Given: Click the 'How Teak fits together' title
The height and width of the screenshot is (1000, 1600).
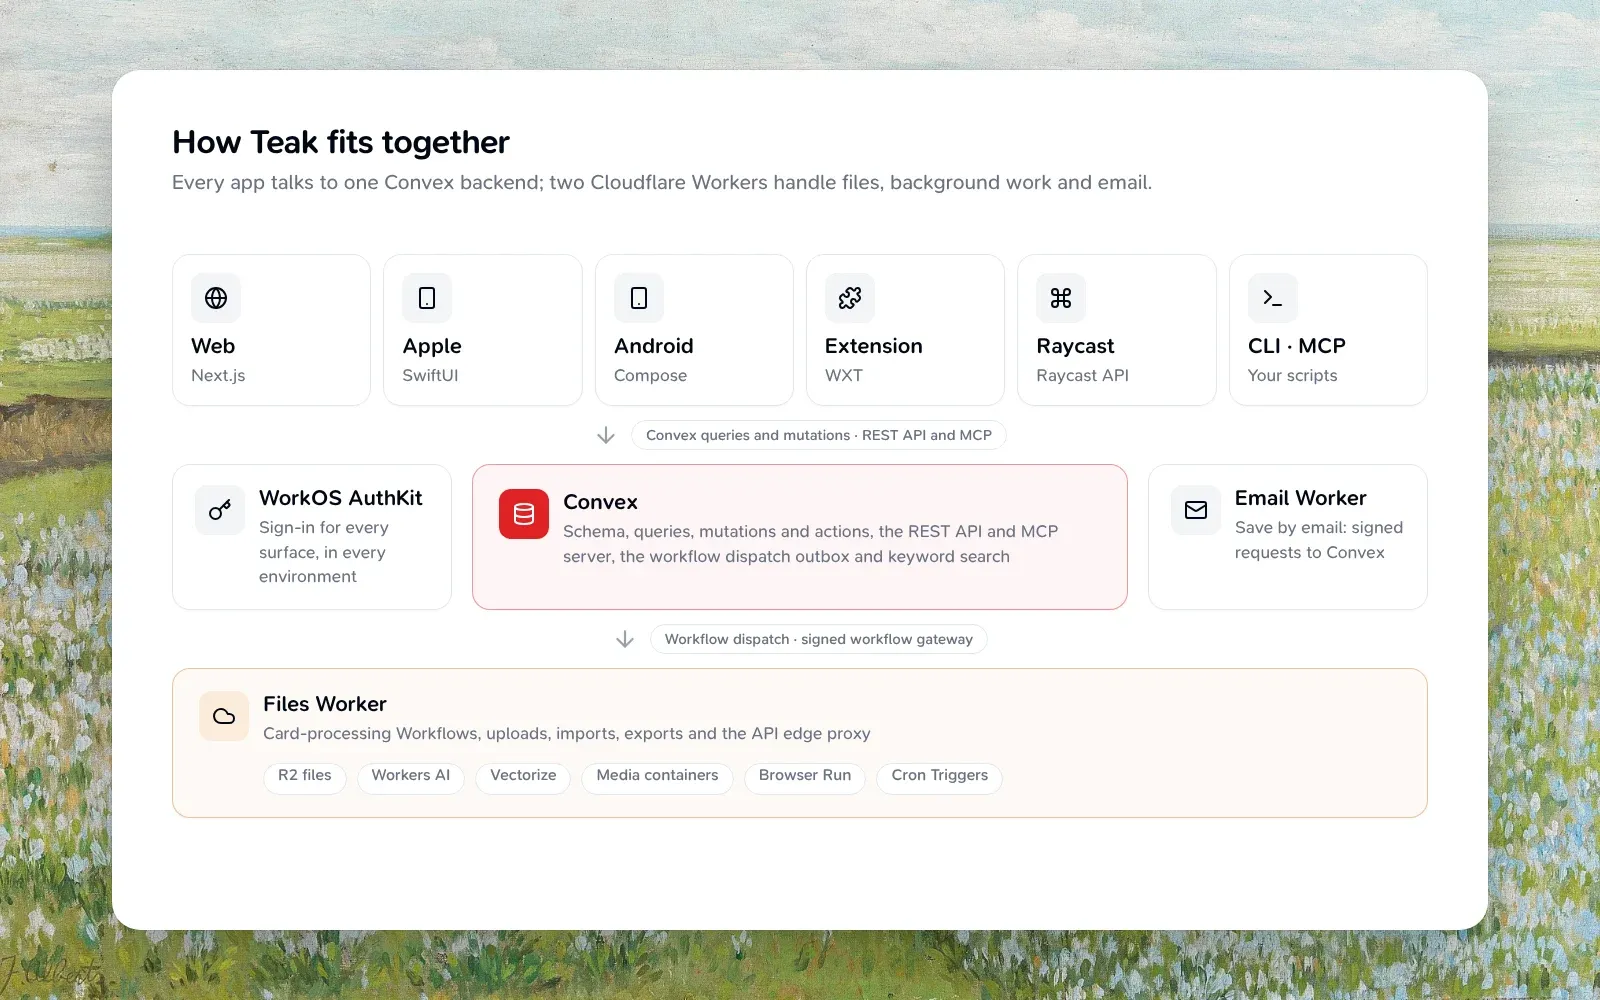Looking at the screenshot, I should coord(341,143).
